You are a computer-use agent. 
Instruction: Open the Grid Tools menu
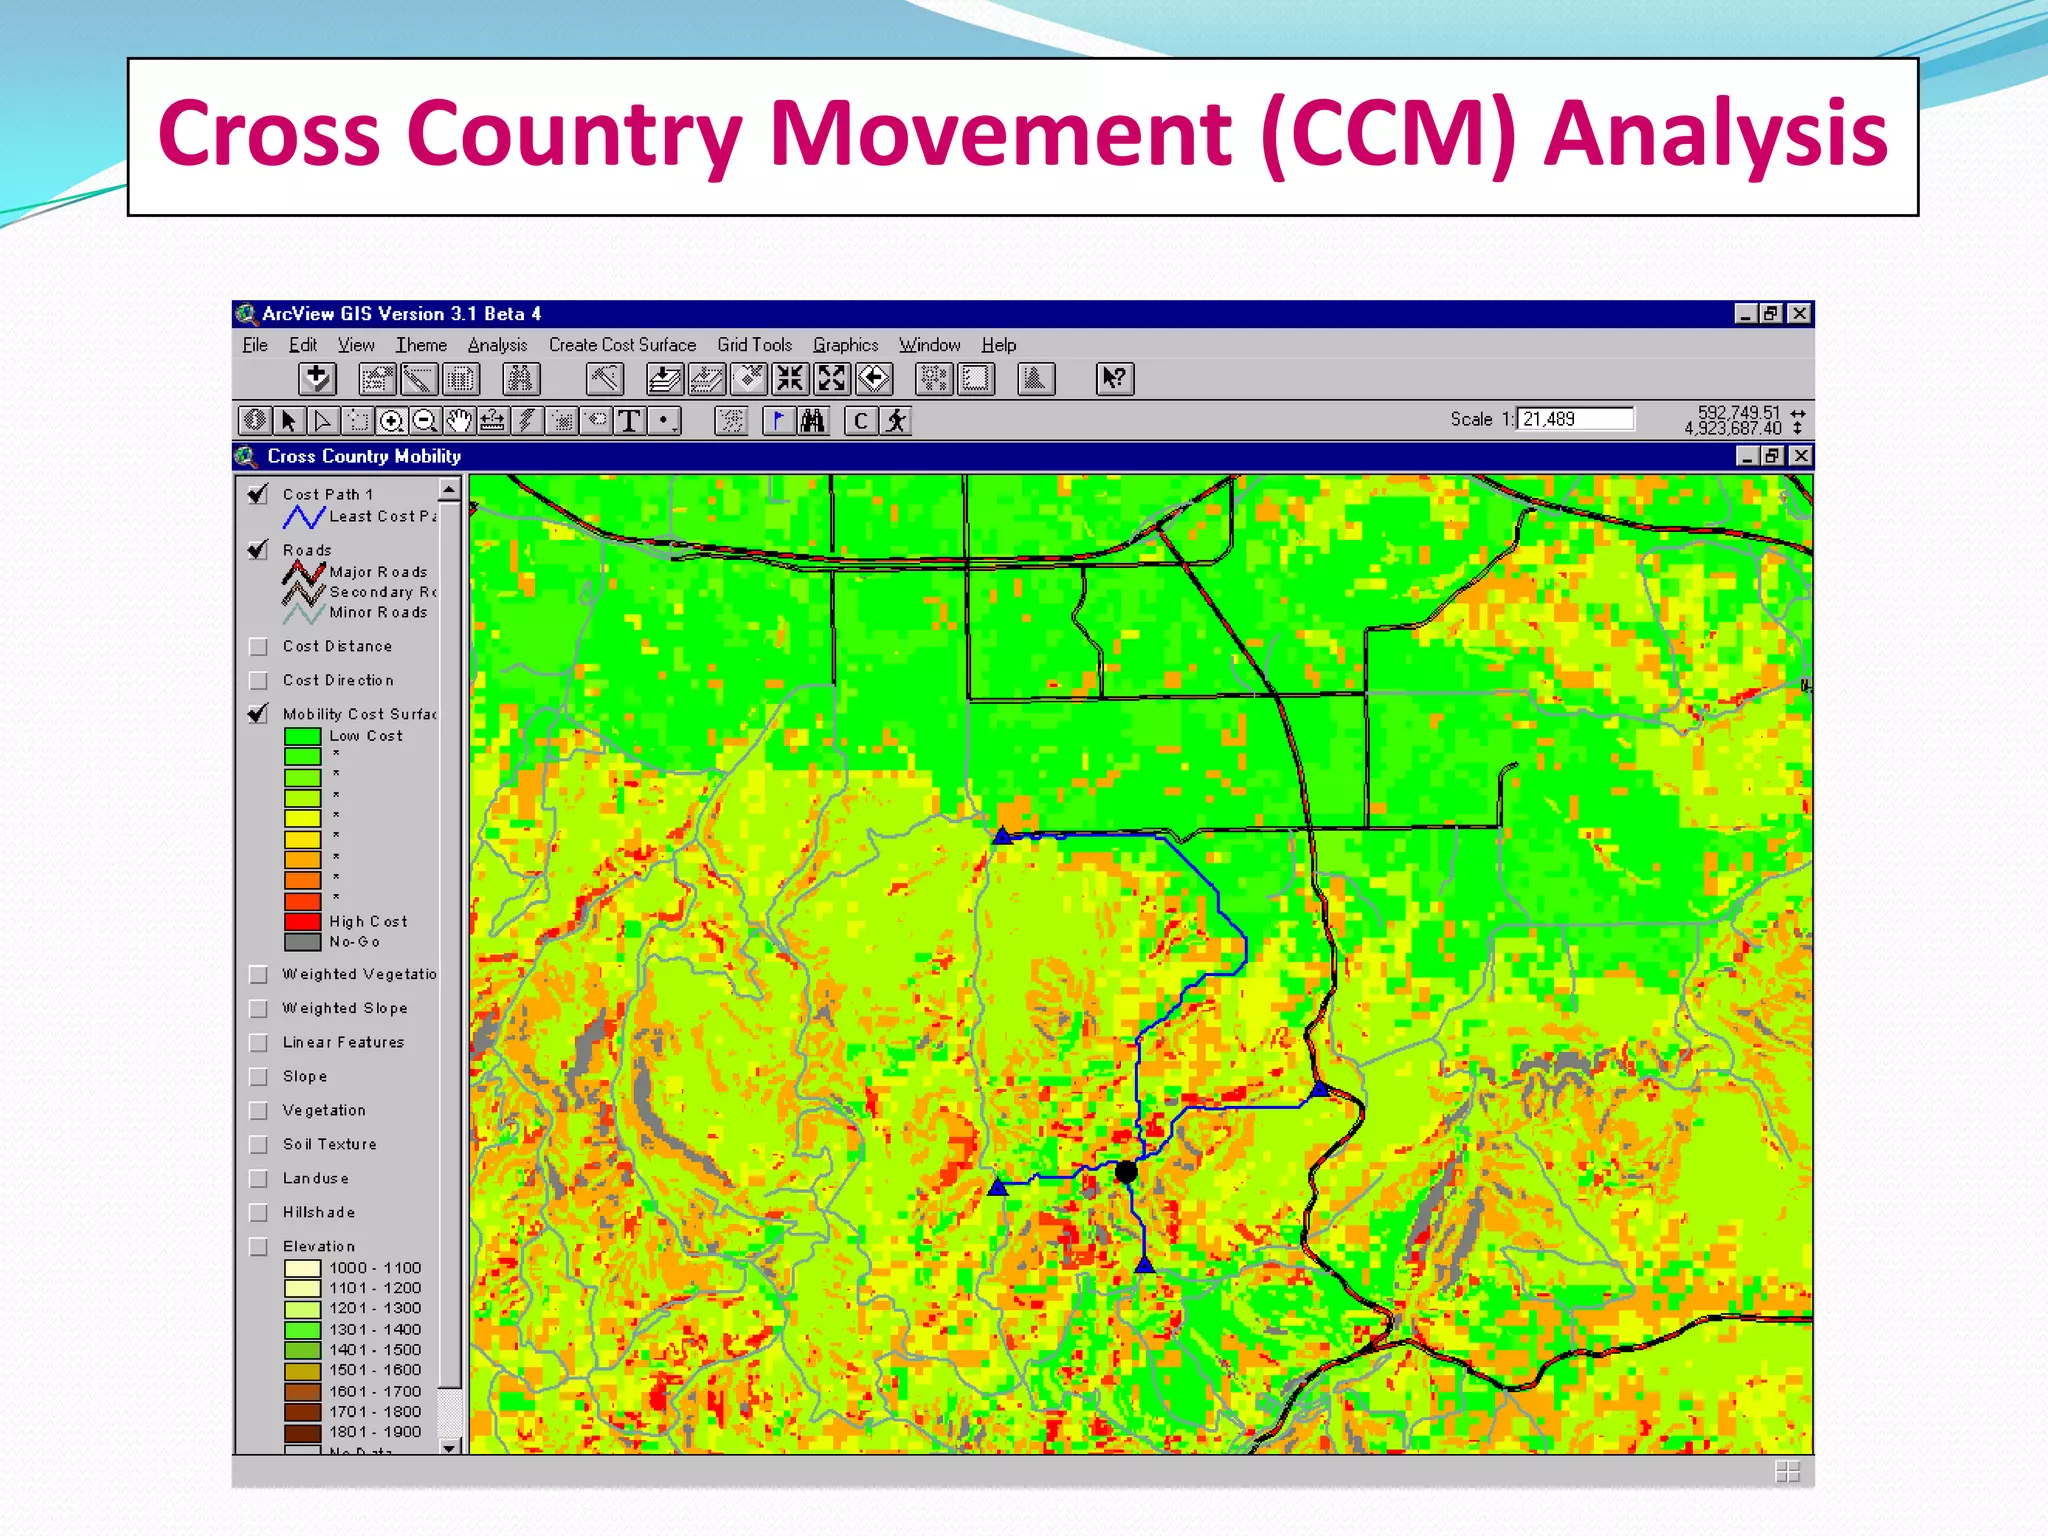click(754, 345)
